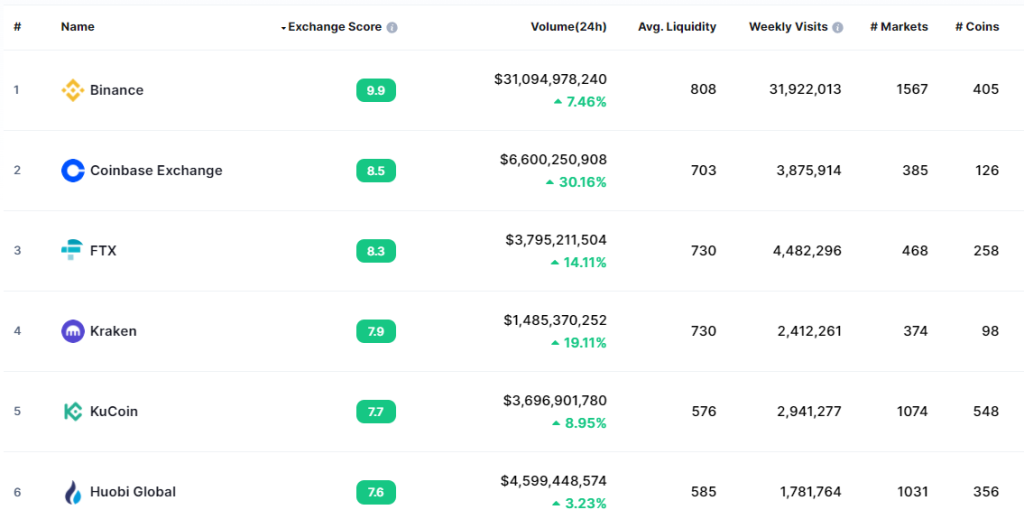The width and height of the screenshot is (1024, 519).
Task: Sort by the Name column header
Action: pos(78,27)
